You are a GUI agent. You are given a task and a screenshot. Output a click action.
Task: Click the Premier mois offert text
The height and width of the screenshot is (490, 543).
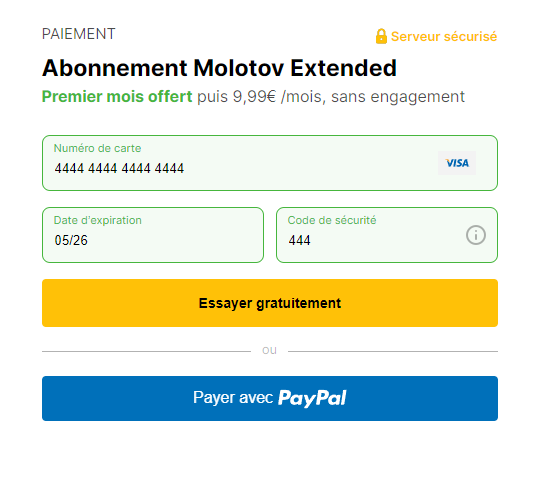[117, 96]
